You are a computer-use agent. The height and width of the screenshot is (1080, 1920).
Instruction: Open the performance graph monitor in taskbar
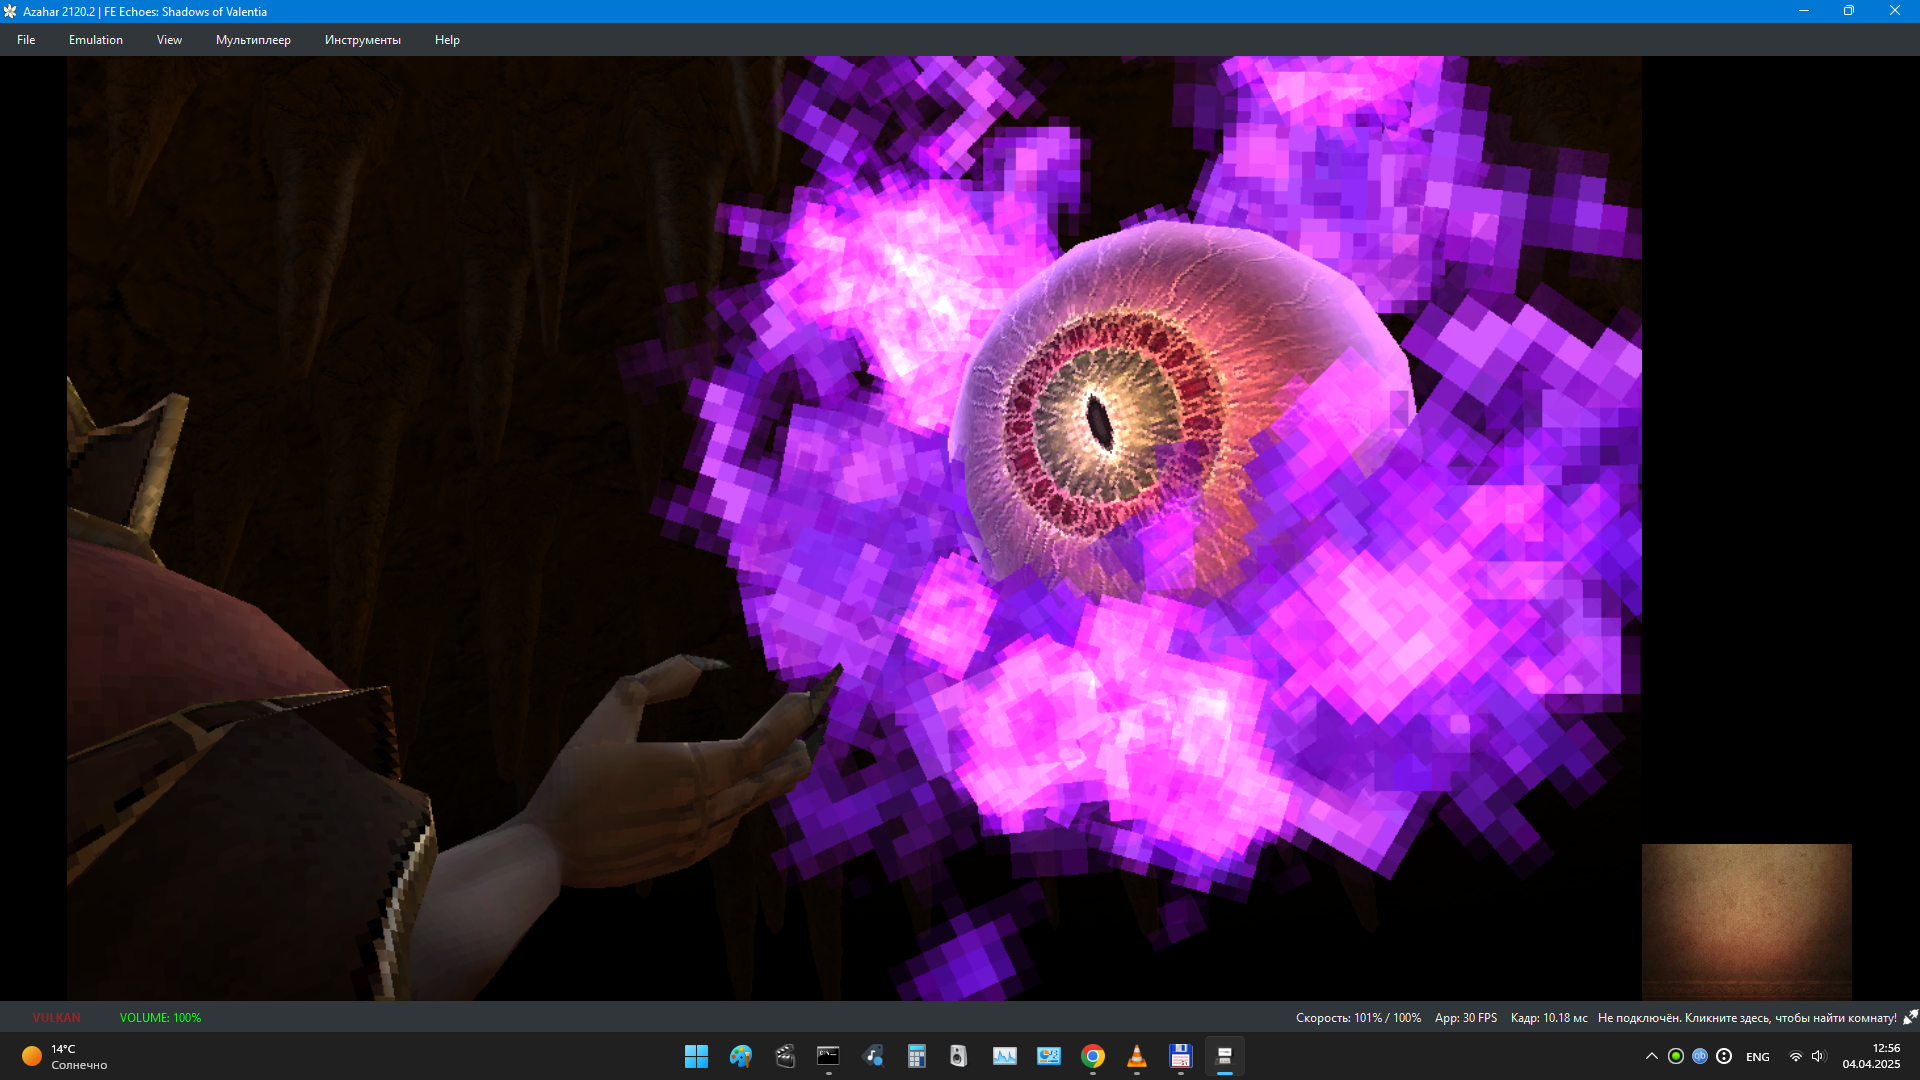(1004, 1056)
